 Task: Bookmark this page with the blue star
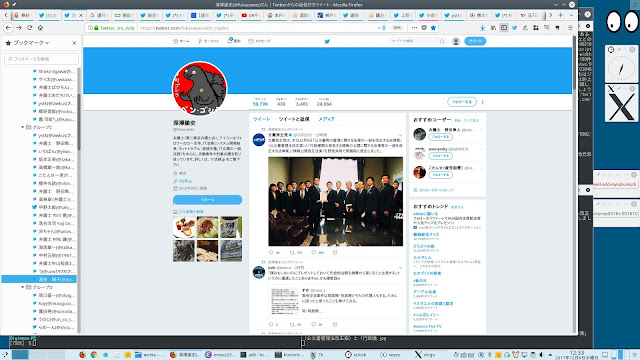click(433, 28)
